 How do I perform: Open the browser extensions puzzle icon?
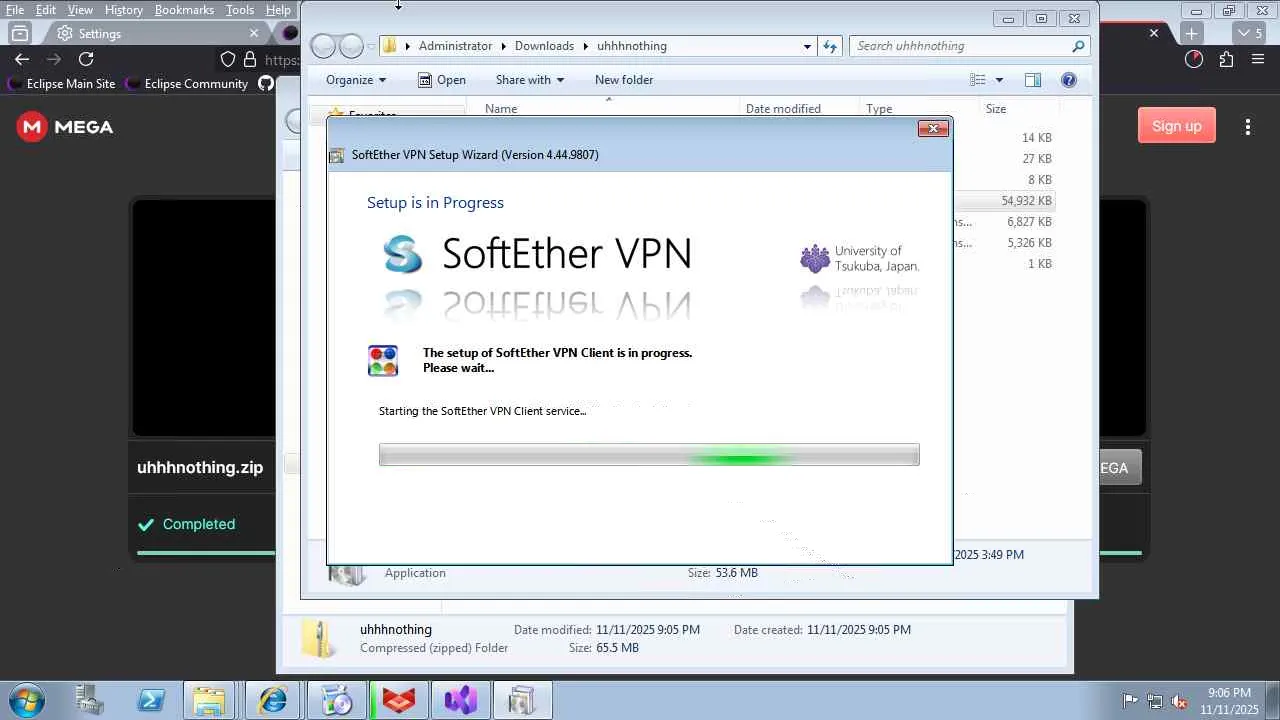tap(1226, 59)
